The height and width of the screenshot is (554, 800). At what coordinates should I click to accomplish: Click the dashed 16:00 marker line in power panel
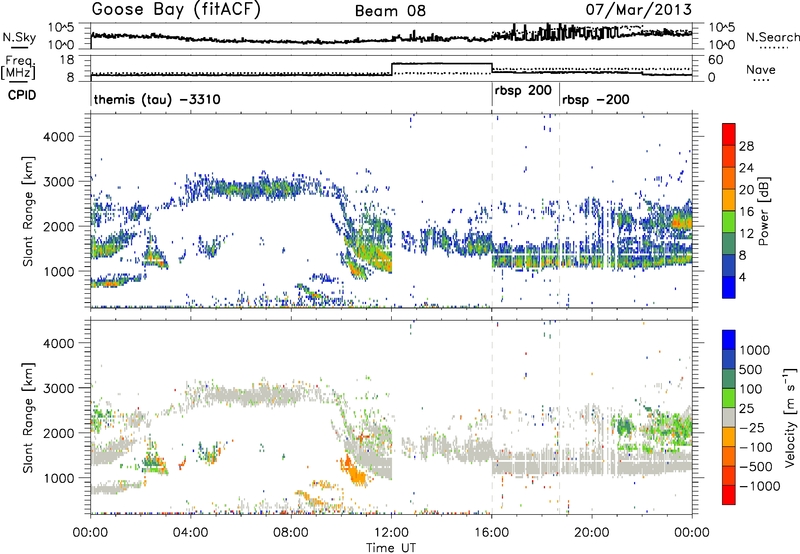click(492, 210)
